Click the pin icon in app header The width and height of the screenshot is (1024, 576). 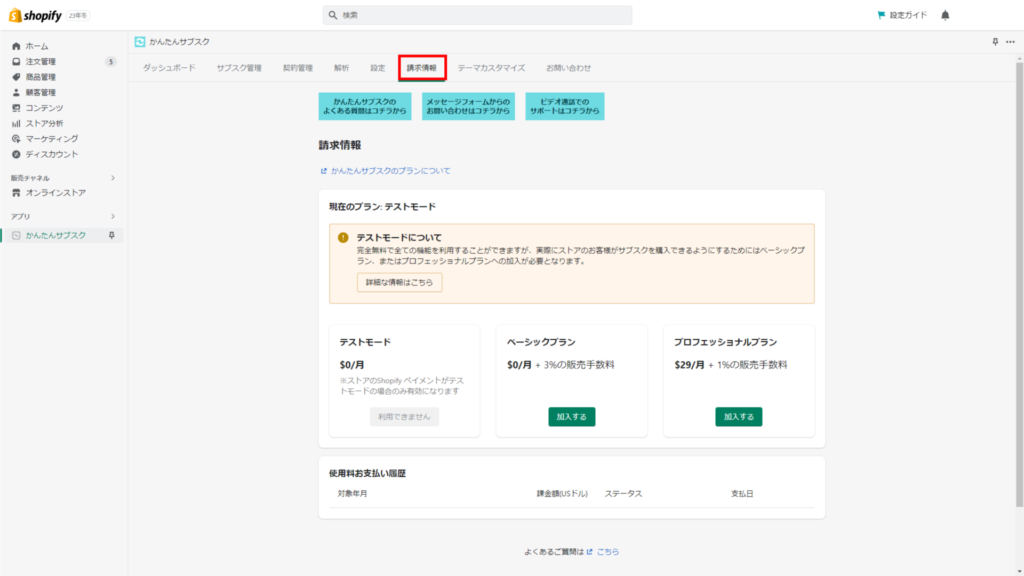point(995,42)
